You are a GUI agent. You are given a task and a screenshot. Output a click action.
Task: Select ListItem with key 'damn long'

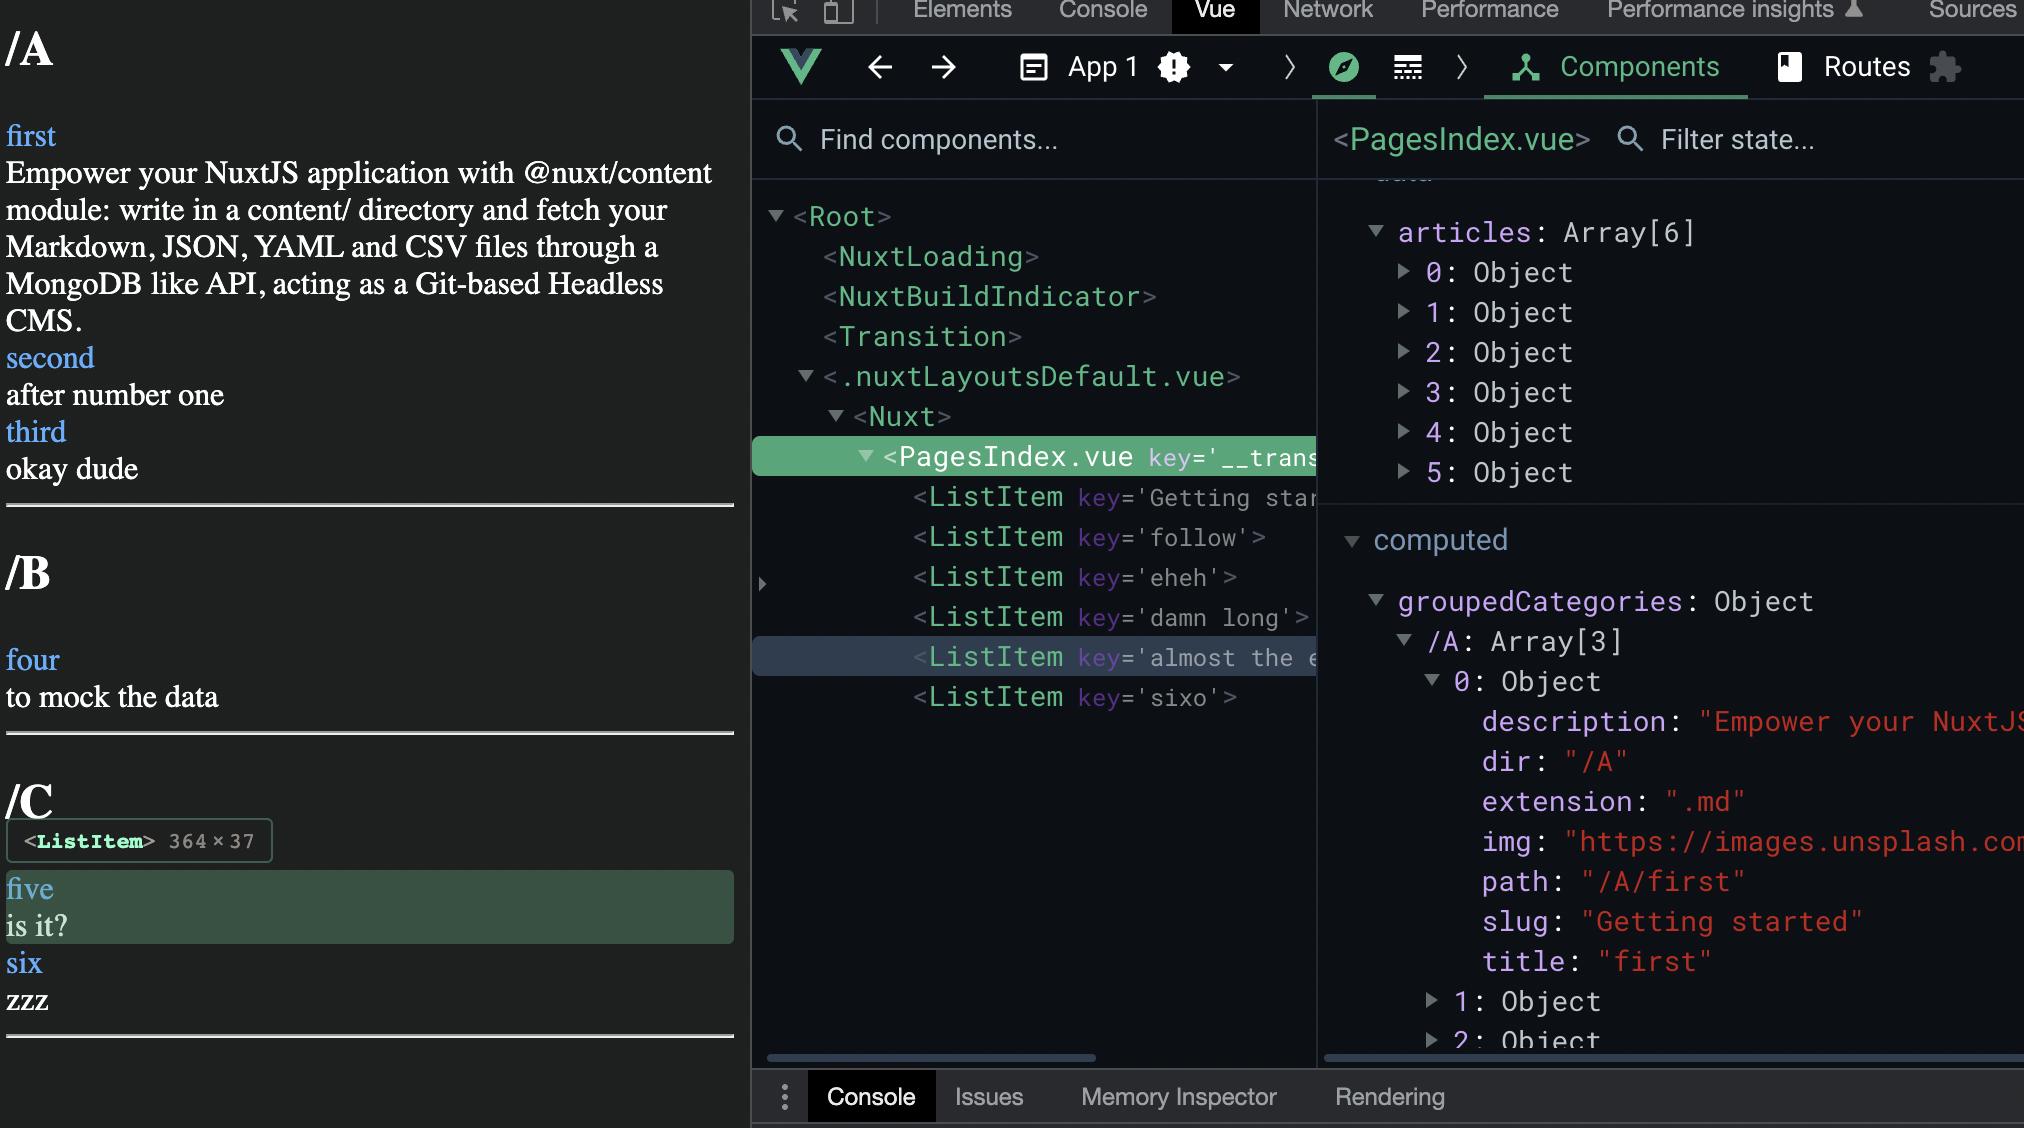[x=1111, y=617]
